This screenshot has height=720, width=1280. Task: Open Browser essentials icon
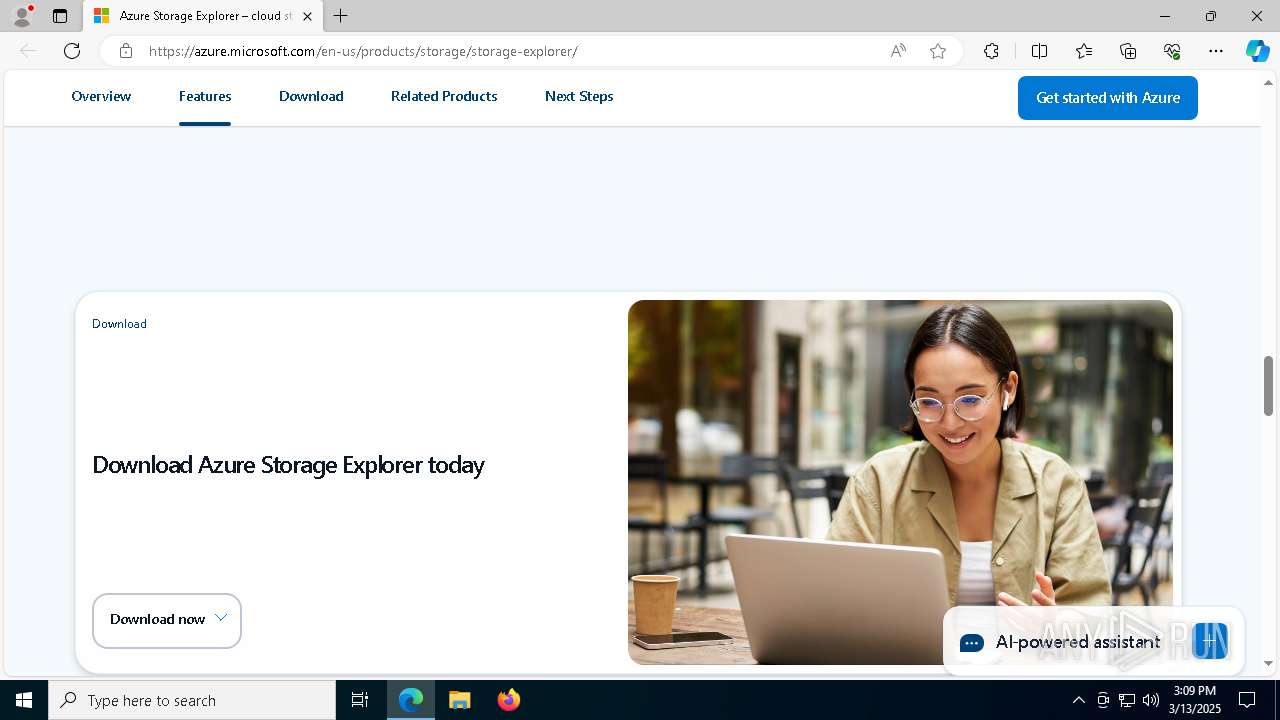tap(1172, 51)
